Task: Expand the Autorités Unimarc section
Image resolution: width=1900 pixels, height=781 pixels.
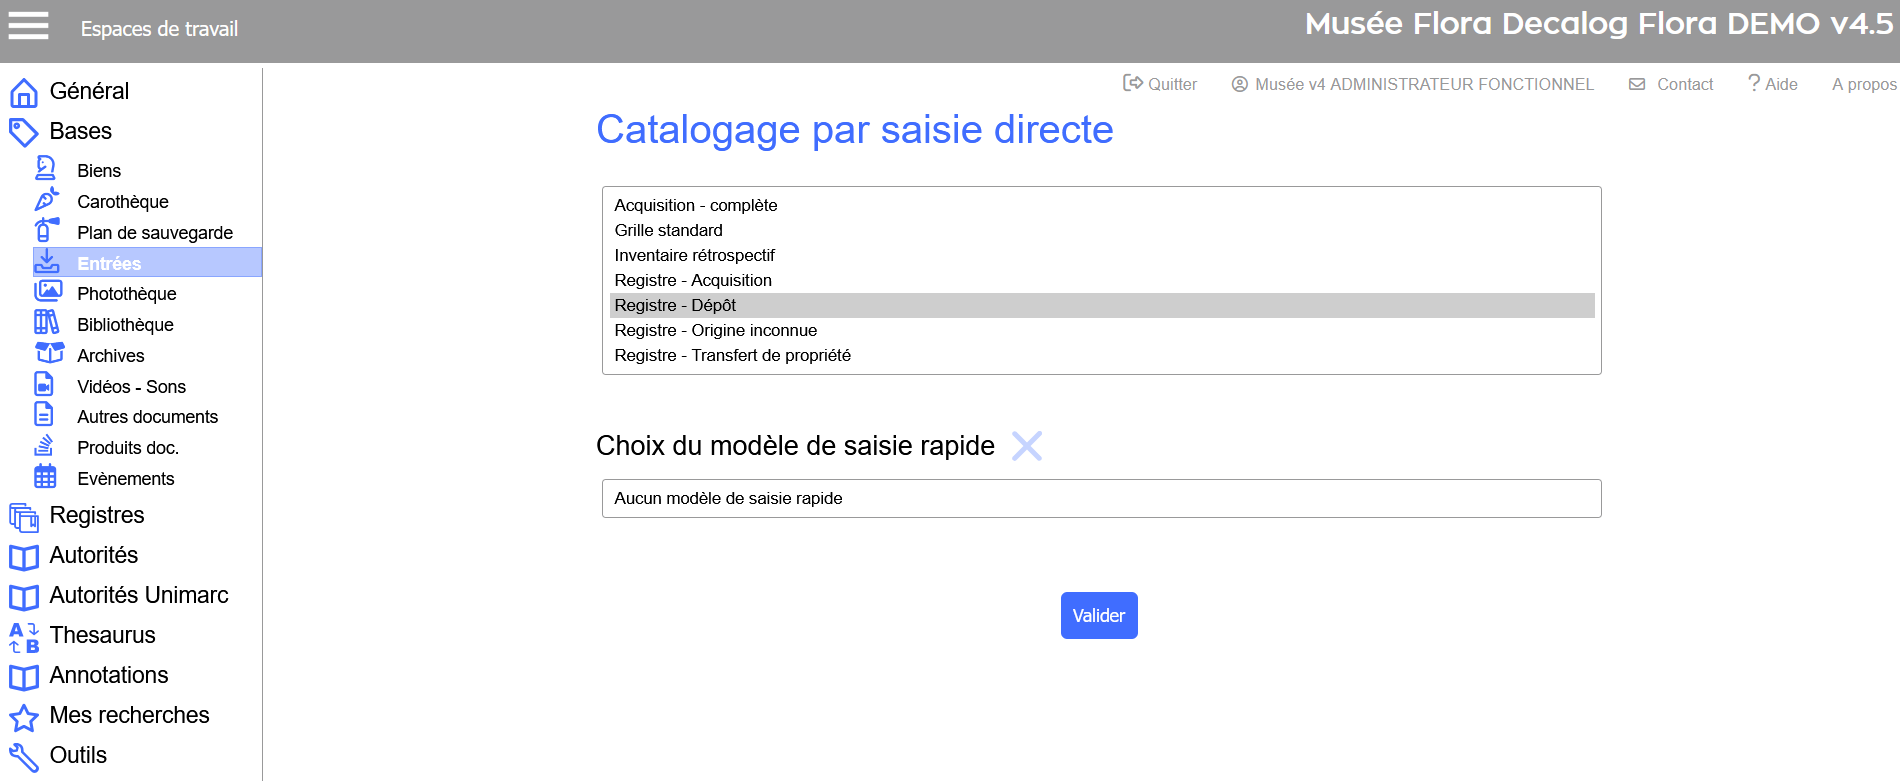Action: pyautogui.click(x=138, y=595)
